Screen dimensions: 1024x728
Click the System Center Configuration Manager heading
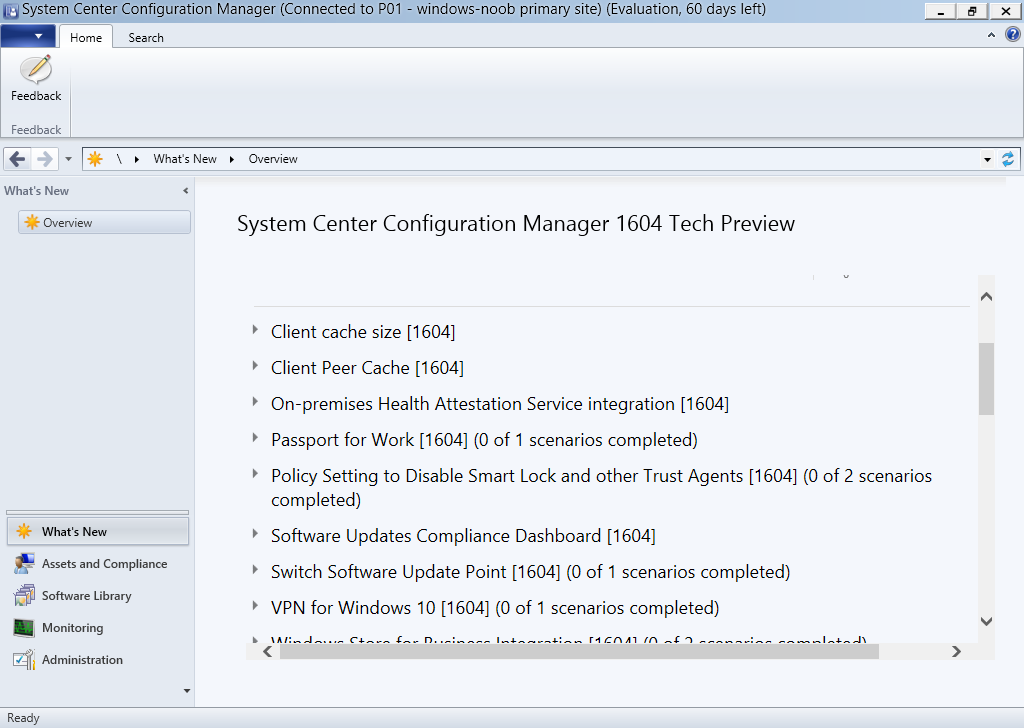click(516, 223)
